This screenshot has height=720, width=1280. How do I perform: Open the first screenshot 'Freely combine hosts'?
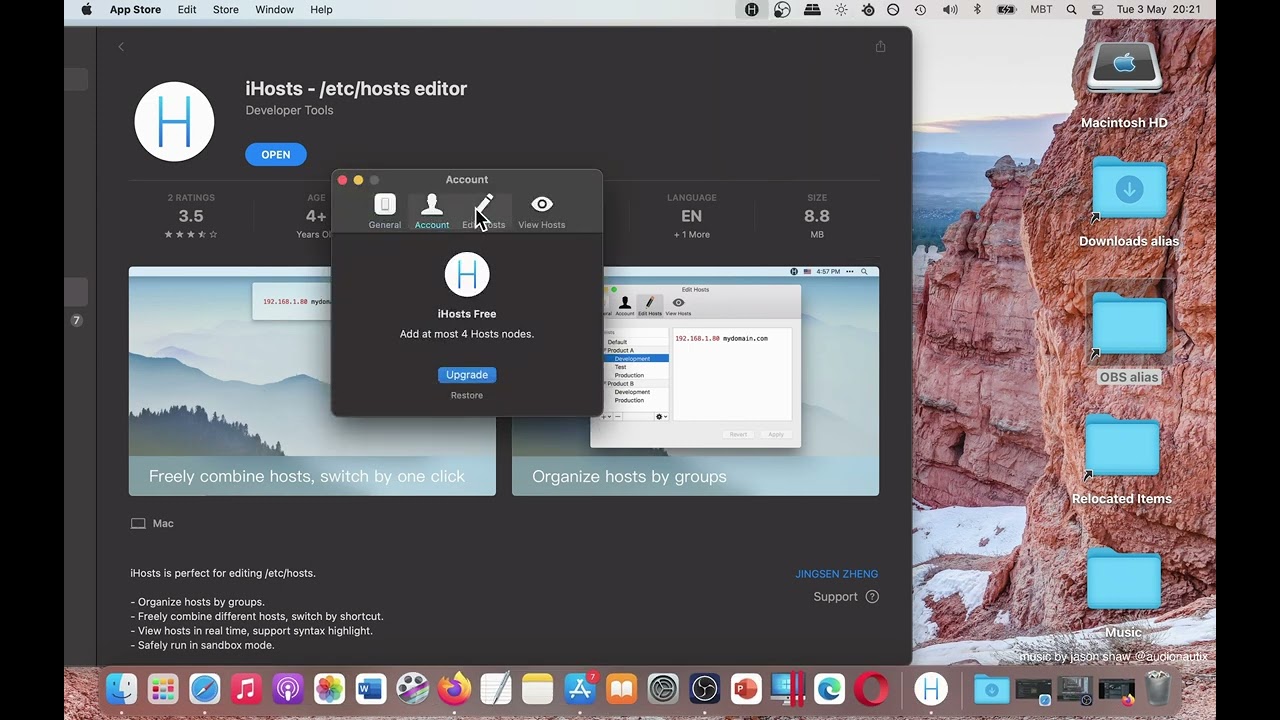[312, 381]
